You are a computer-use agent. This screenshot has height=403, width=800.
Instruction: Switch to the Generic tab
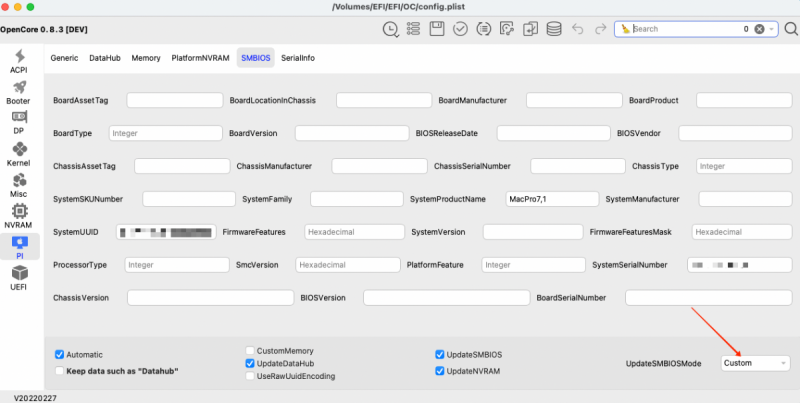64,58
